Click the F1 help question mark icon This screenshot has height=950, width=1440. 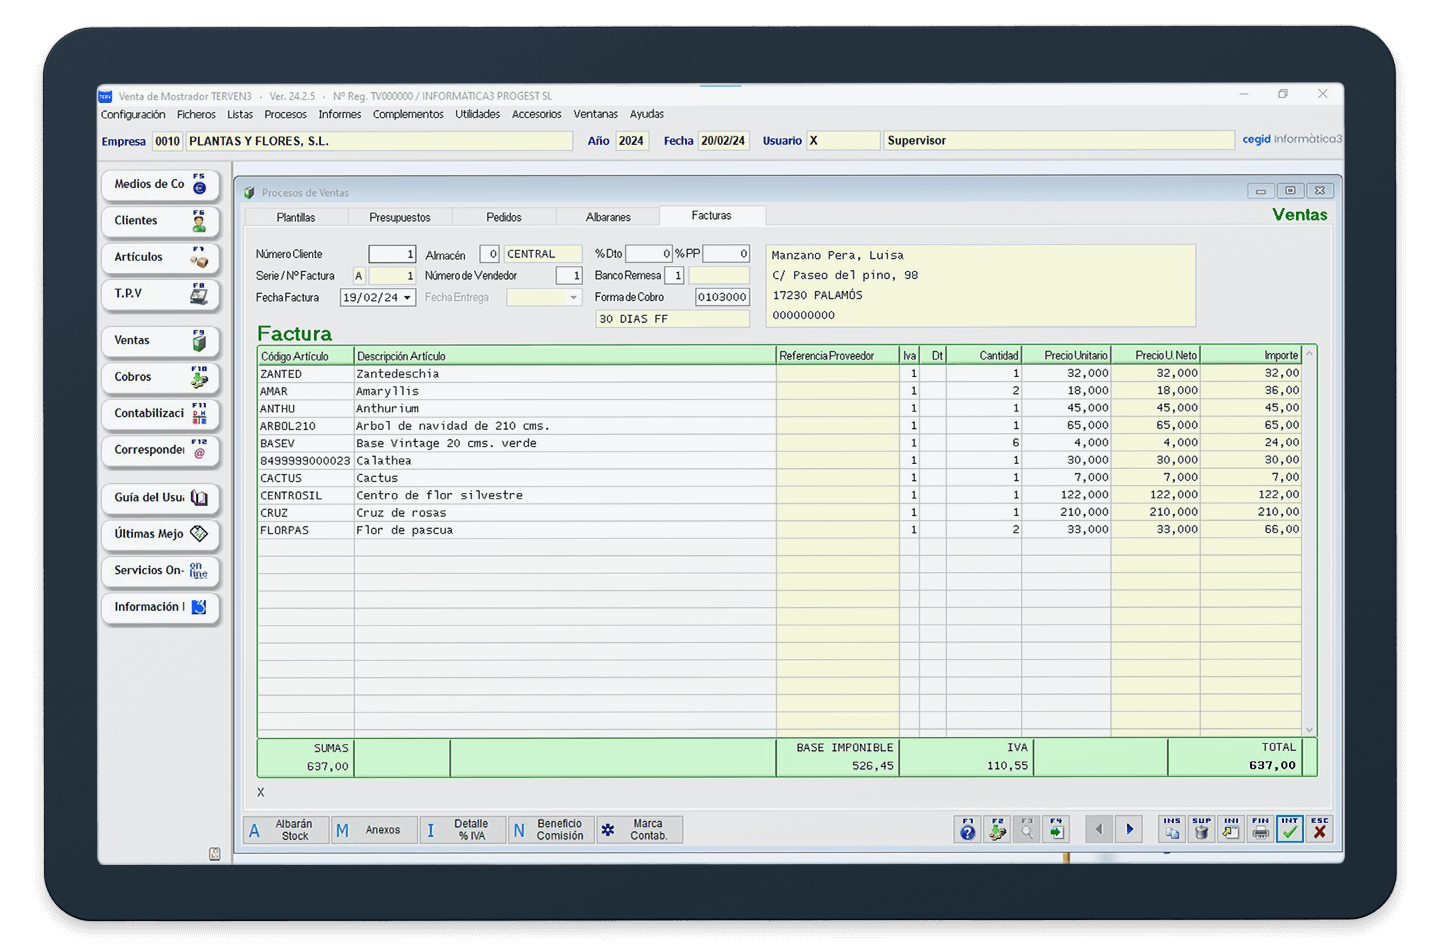pos(967,829)
